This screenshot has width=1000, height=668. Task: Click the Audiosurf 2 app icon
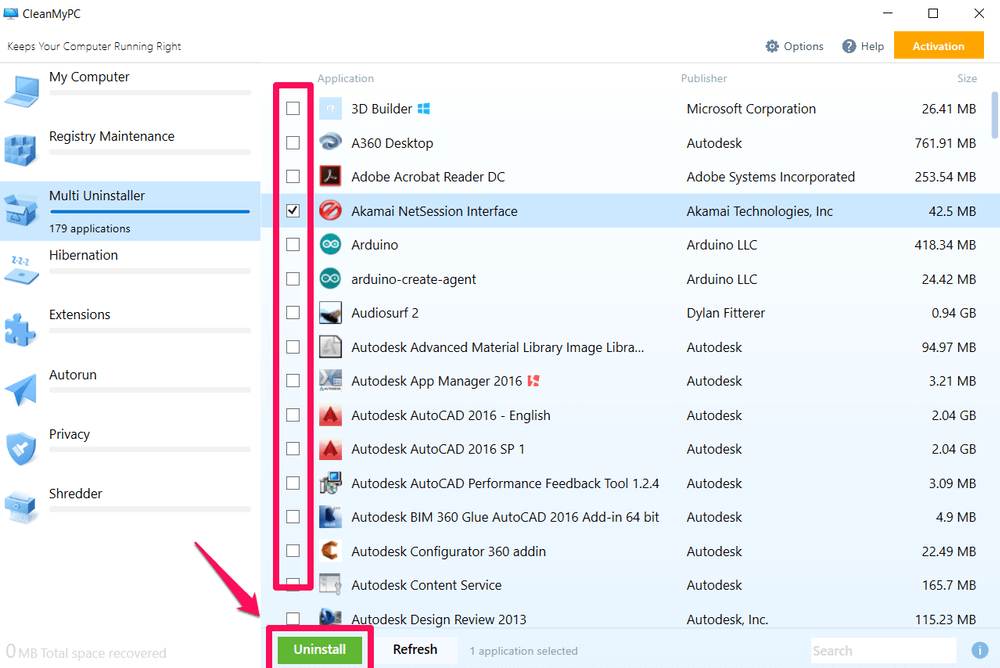tap(330, 313)
